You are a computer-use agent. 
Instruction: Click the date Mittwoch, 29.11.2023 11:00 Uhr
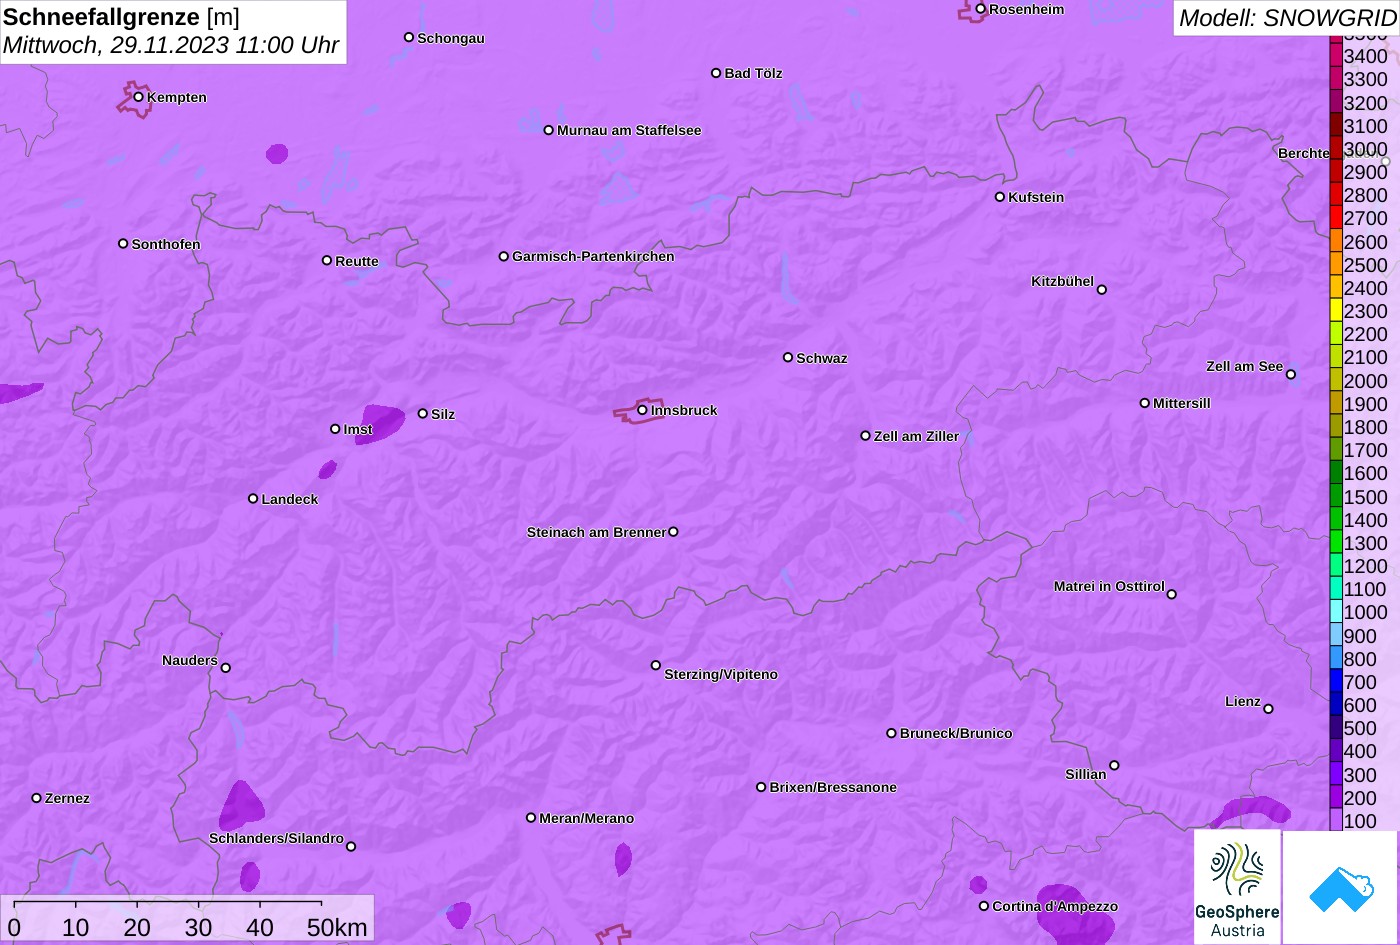171,46
